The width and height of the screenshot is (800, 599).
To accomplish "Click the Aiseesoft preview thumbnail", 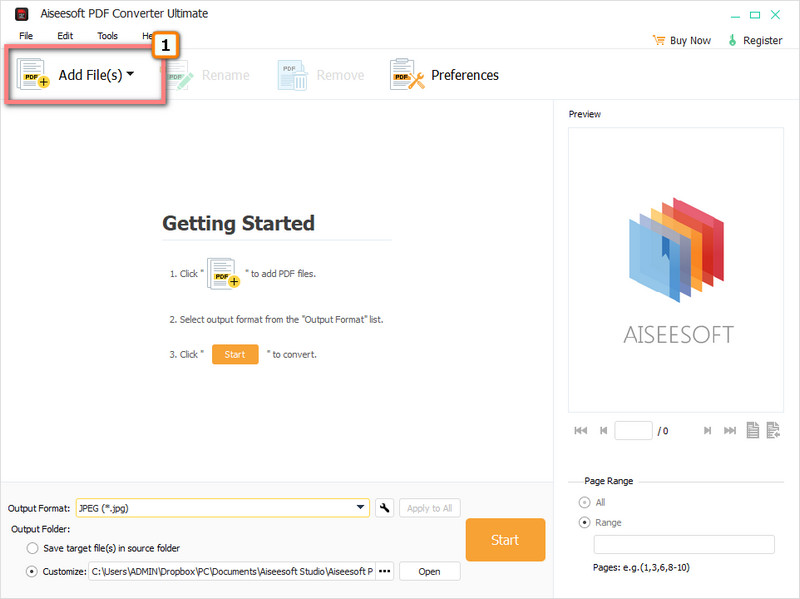I will (x=676, y=269).
